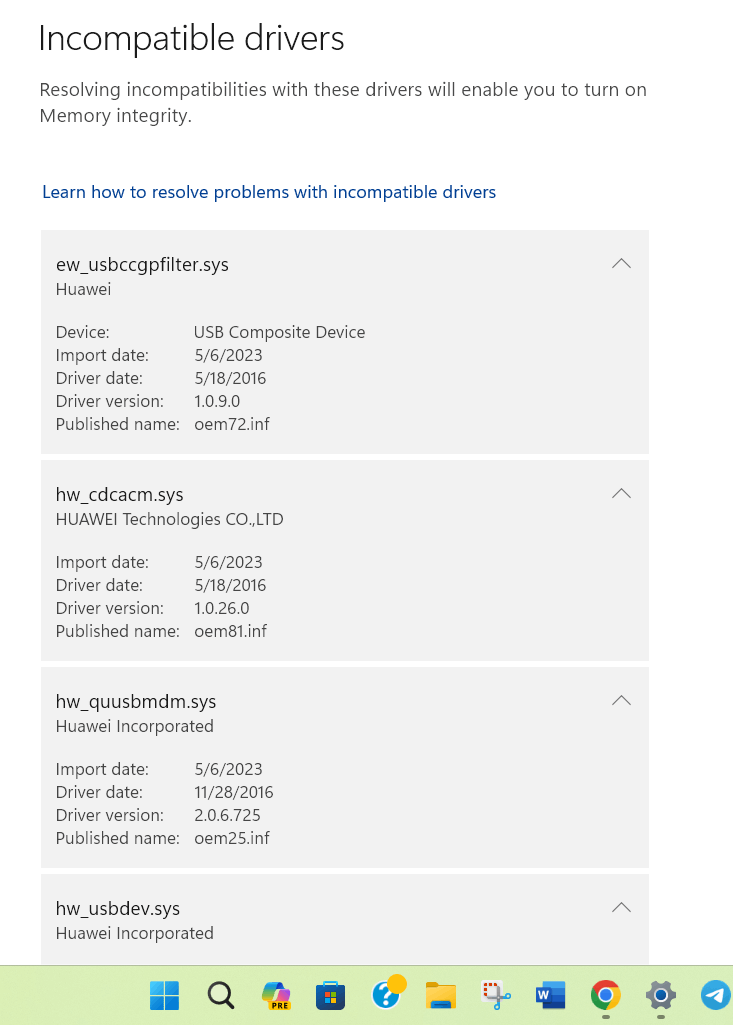Image resolution: width=733 pixels, height=1025 pixels.
Task: Select the ew_usbccgpfilter.sys driver title
Action: coord(143,265)
